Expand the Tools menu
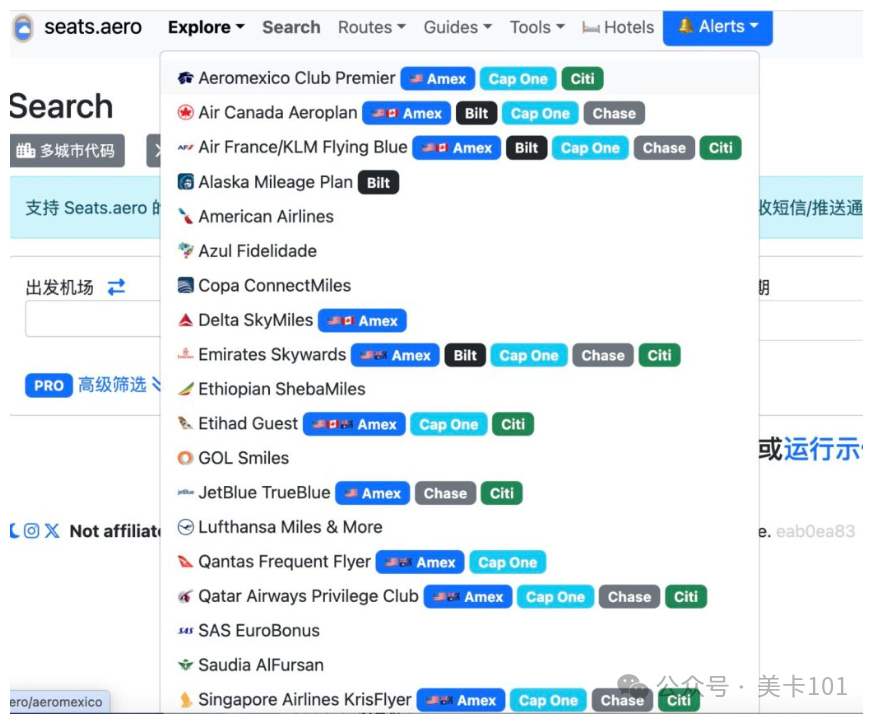This screenshot has height=721, width=875. click(537, 27)
